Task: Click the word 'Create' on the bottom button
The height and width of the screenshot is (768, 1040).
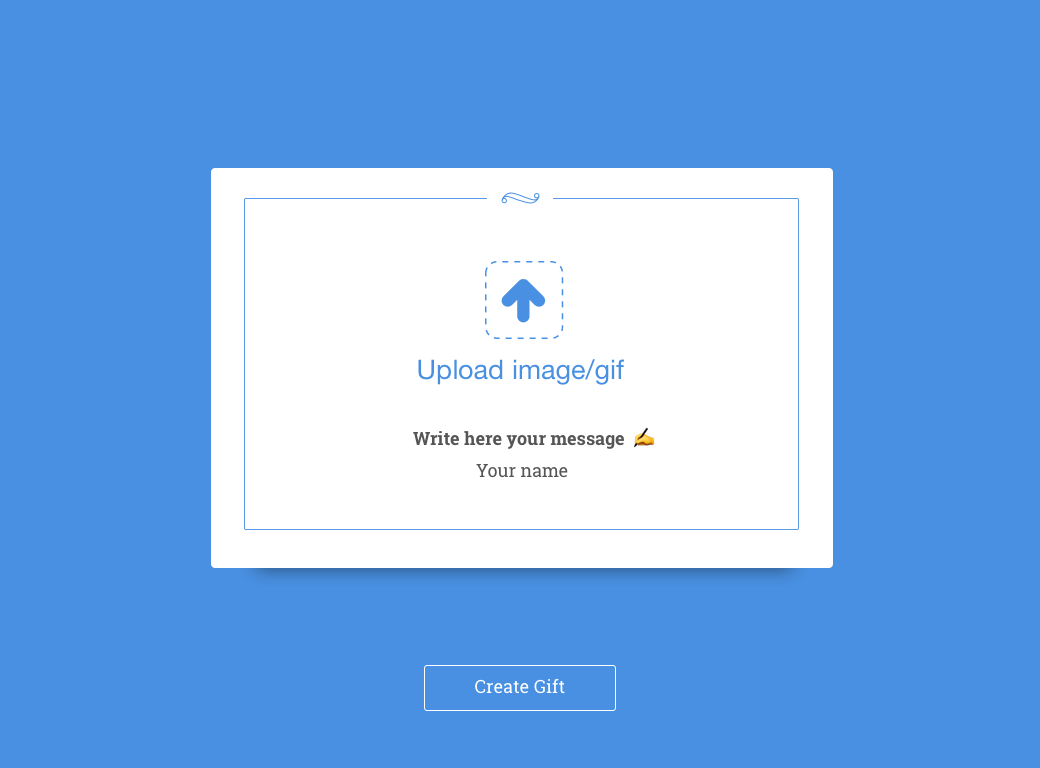Action: (x=501, y=687)
